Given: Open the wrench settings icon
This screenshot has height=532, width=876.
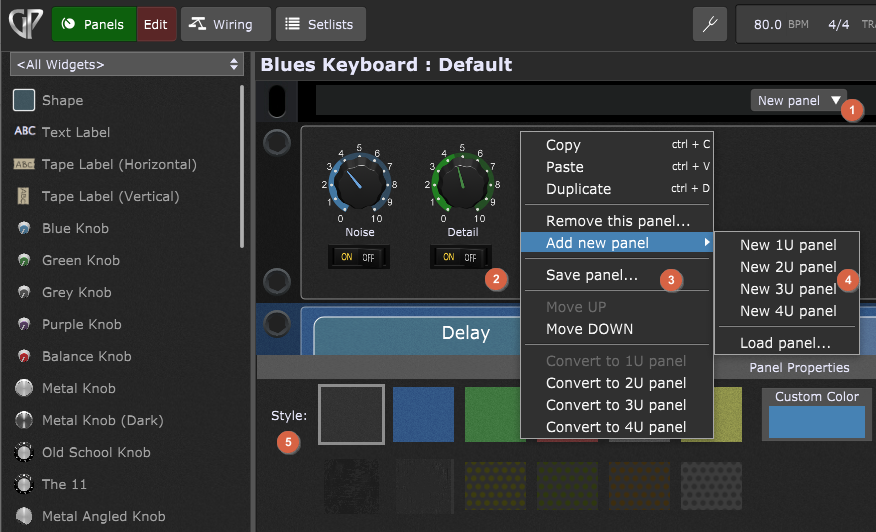Looking at the screenshot, I should click(x=710, y=24).
